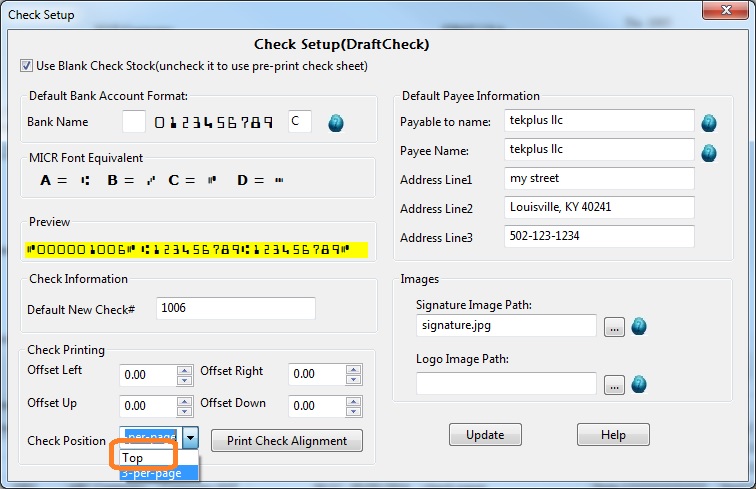This screenshot has width=756, height=489.
Task: Increase Offset Left value with up arrow
Action: (184, 369)
